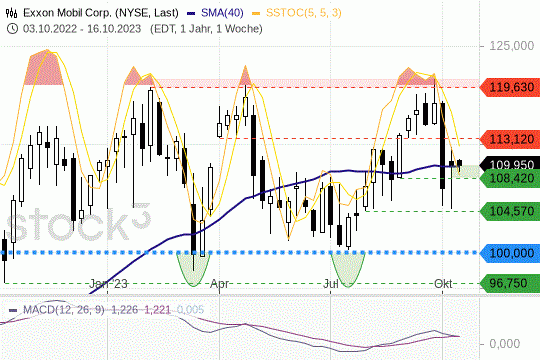Click the green 104,570 support price tag
The height and width of the screenshot is (360, 540).
click(x=509, y=211)
